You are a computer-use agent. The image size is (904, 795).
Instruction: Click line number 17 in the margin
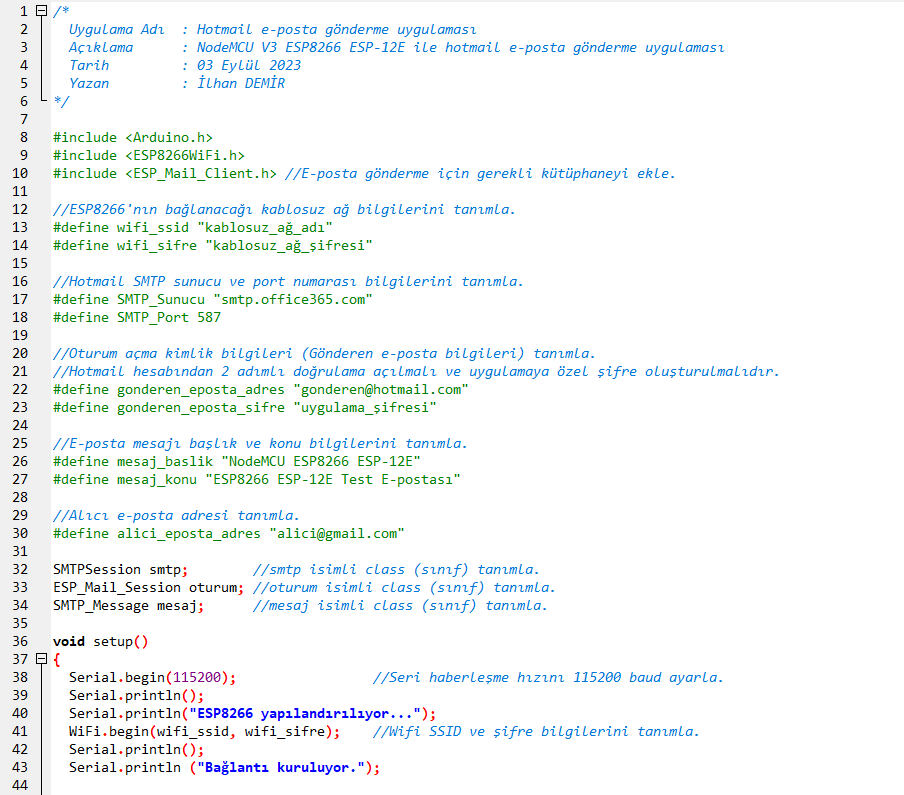[21, 299]
